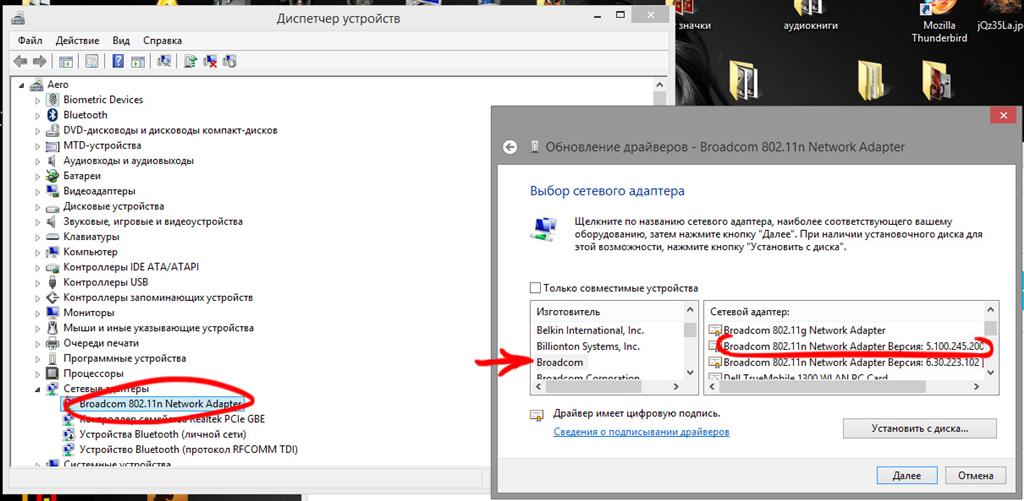Select Контроллеры запоминающих устройств row
The width and height of the screenshot is (1024, 501).
click(157, 297)
